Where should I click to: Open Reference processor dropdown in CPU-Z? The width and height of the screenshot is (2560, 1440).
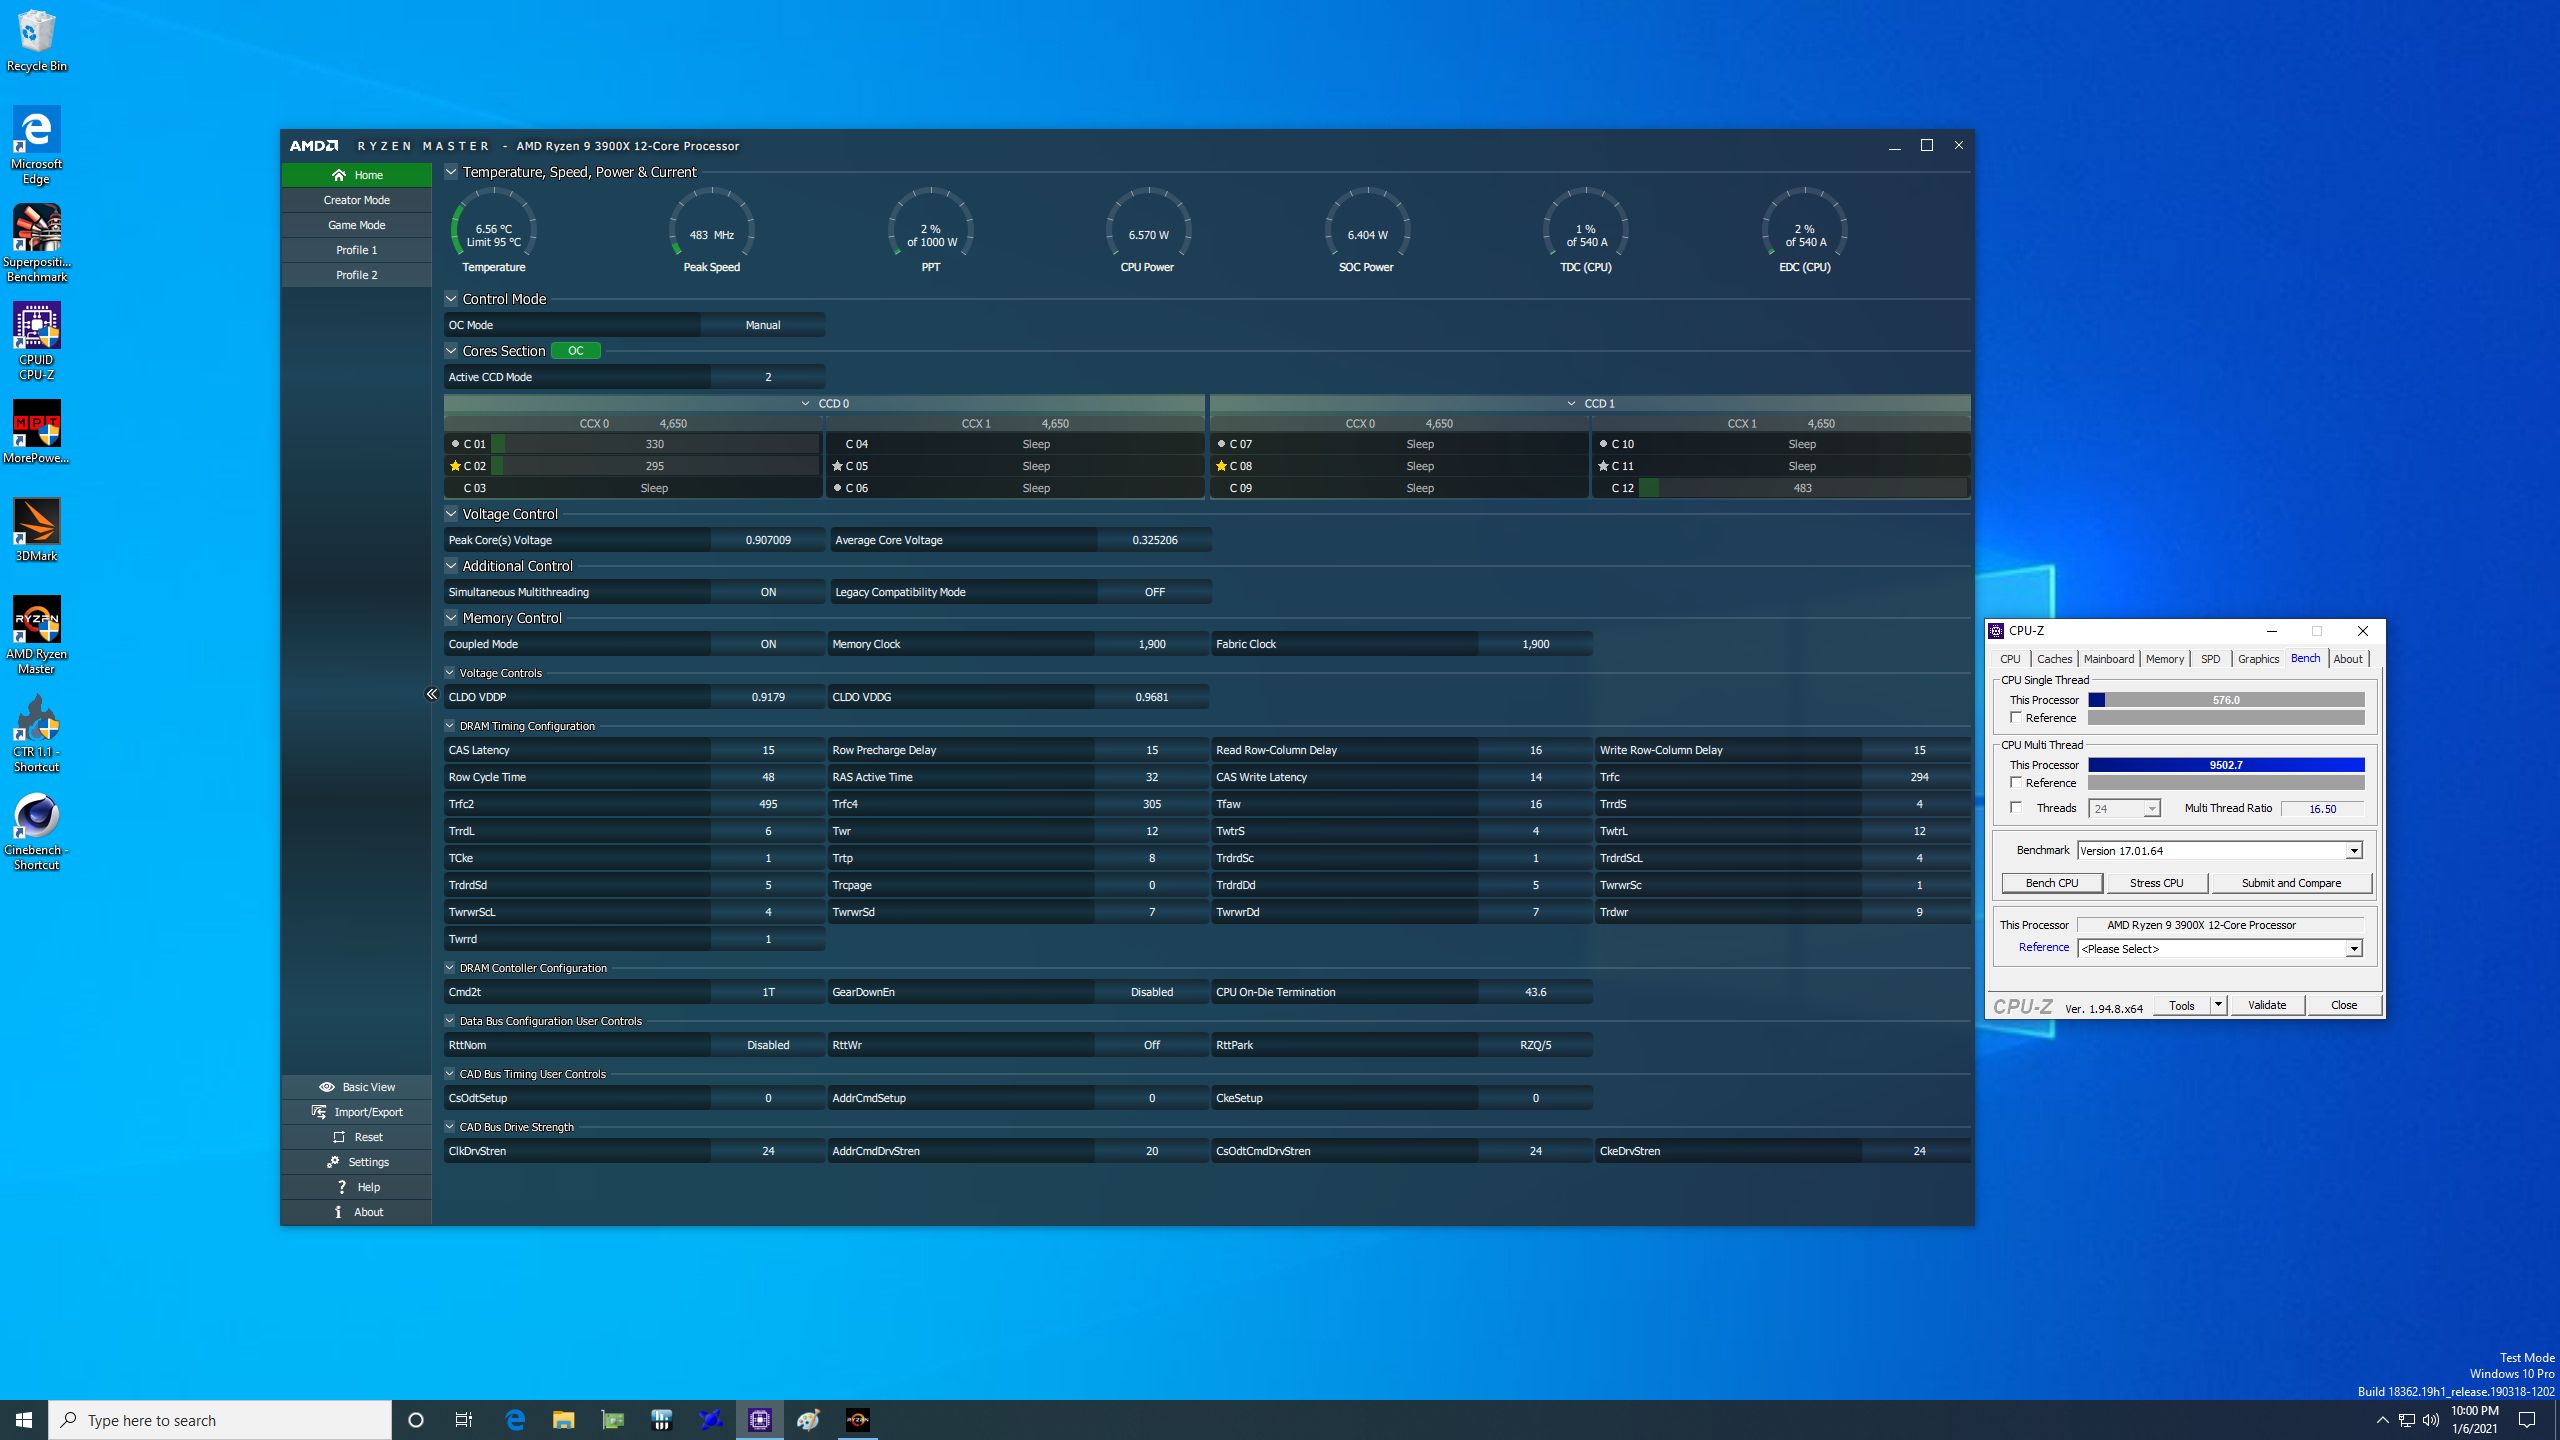[x=2354, y=949]
